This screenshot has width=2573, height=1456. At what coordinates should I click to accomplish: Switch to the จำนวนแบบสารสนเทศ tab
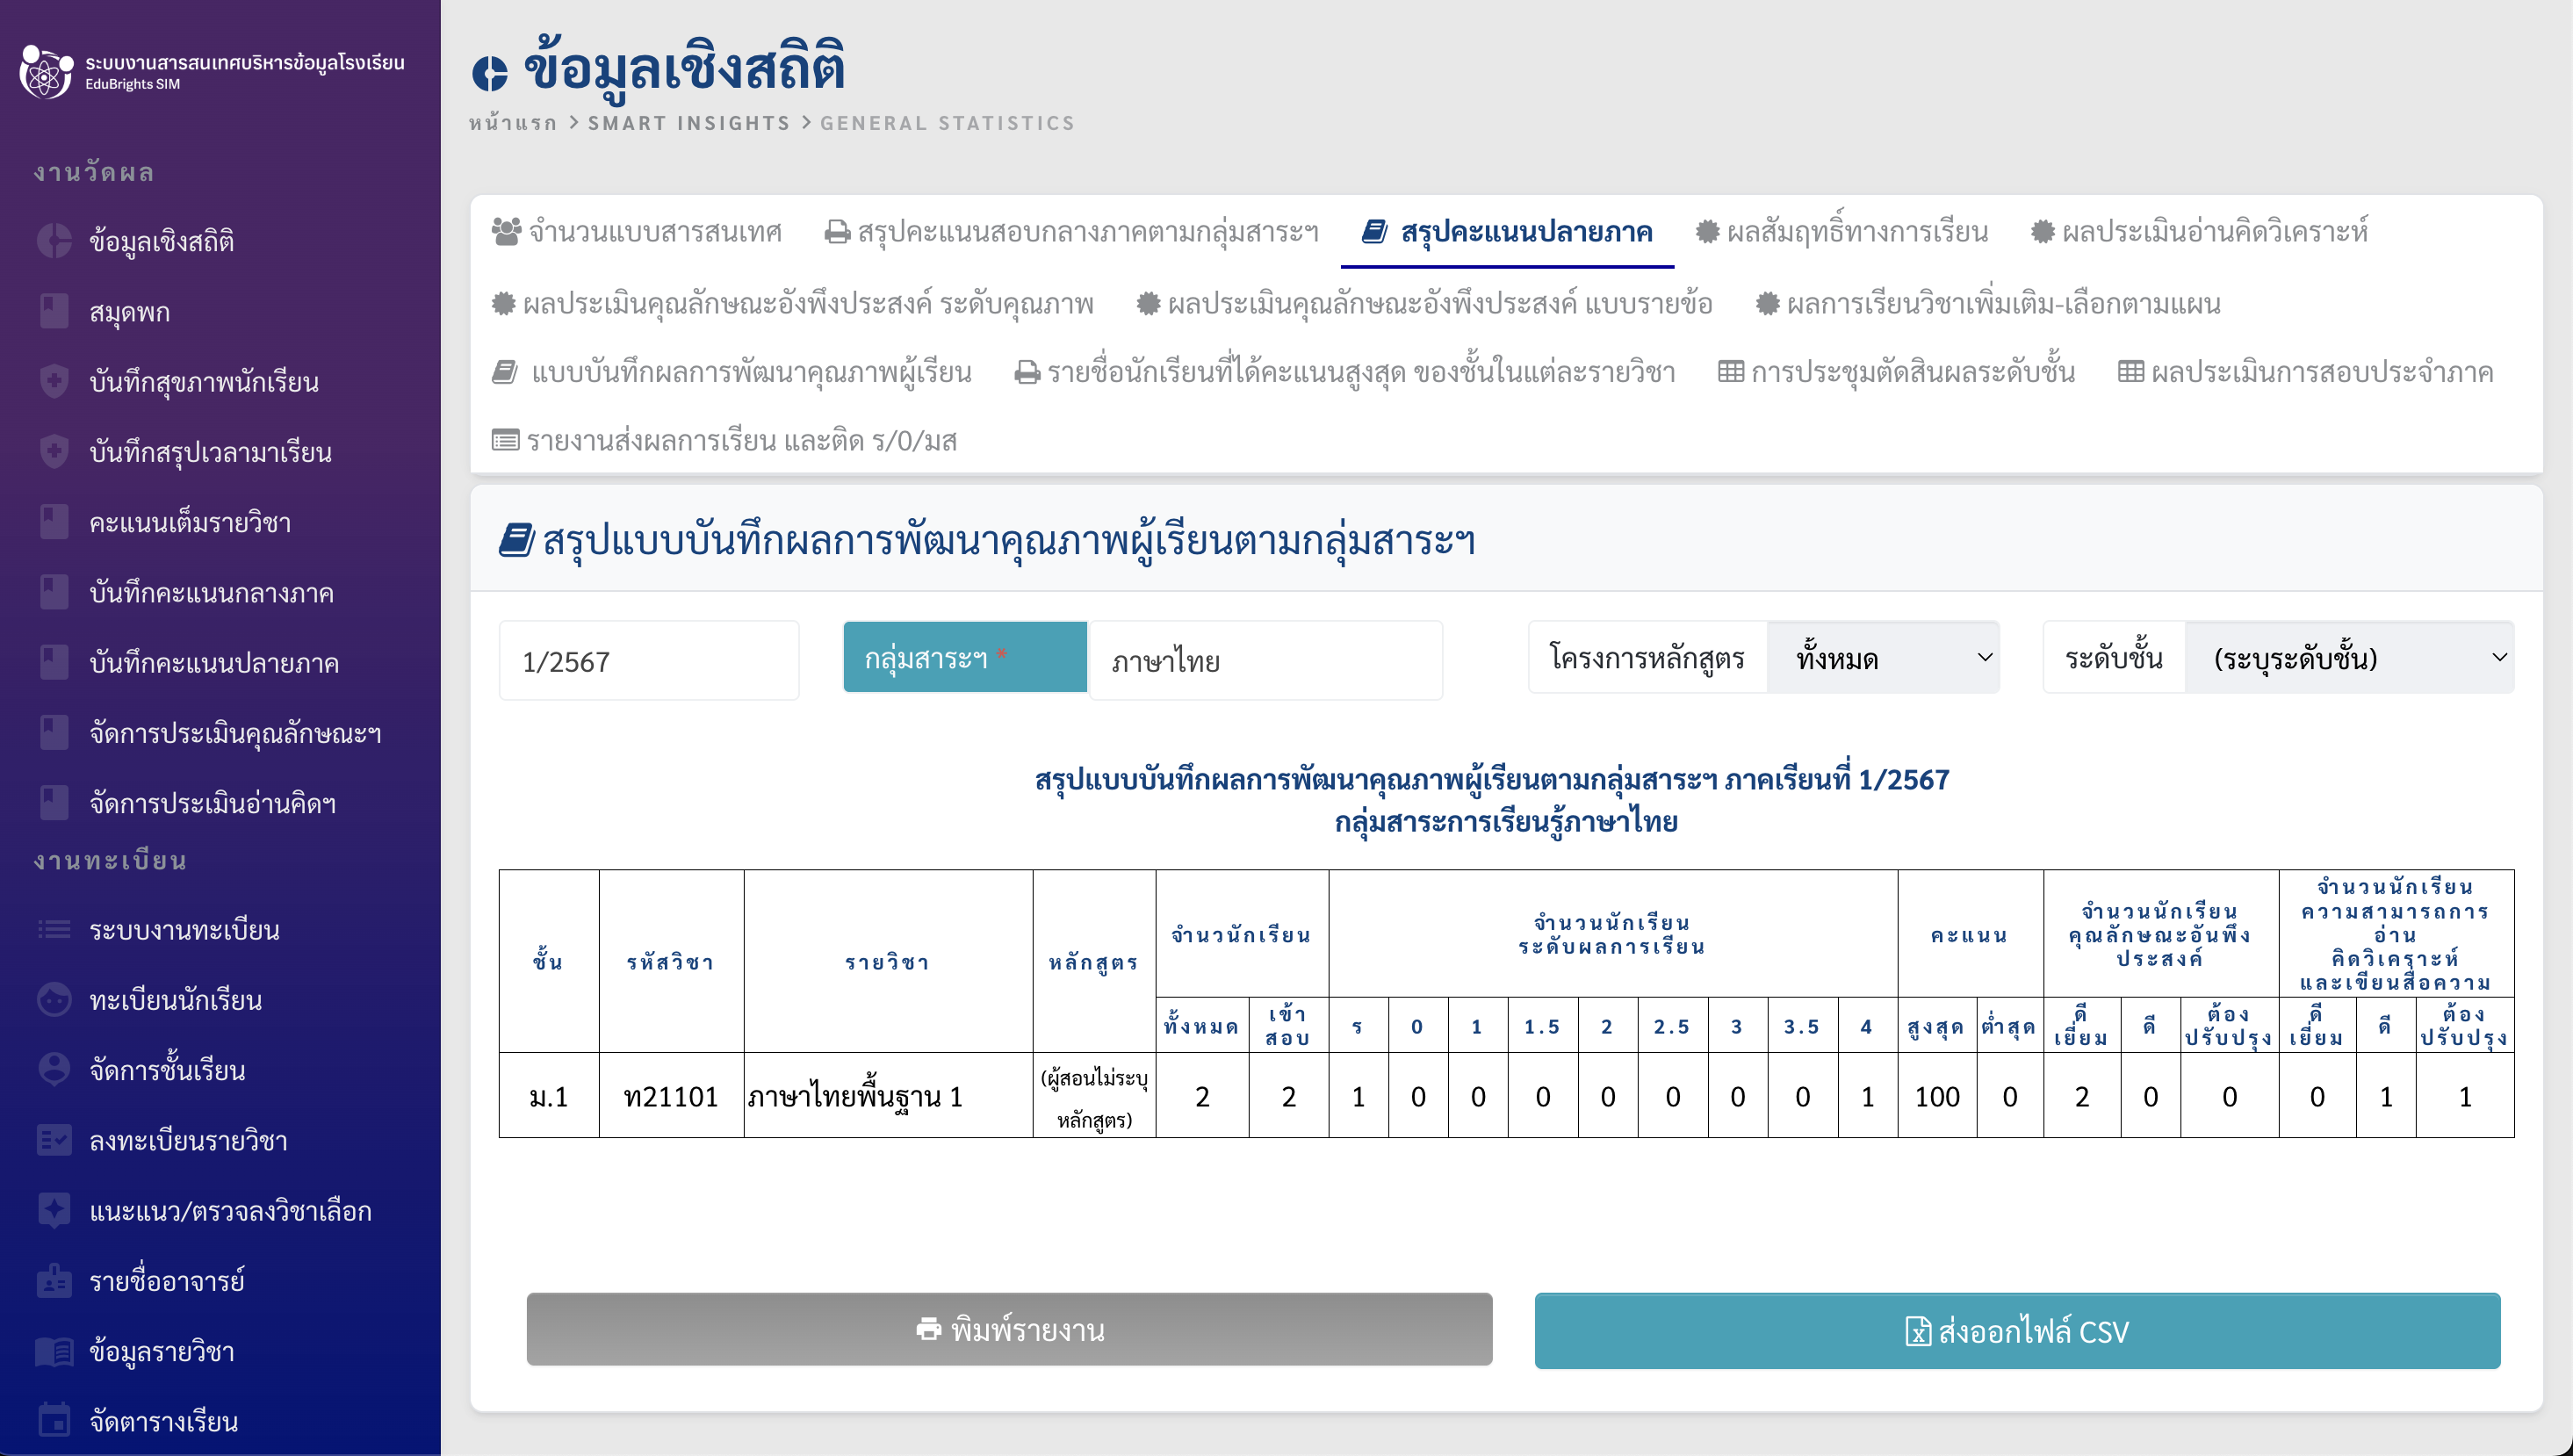(x=637, y=232)
